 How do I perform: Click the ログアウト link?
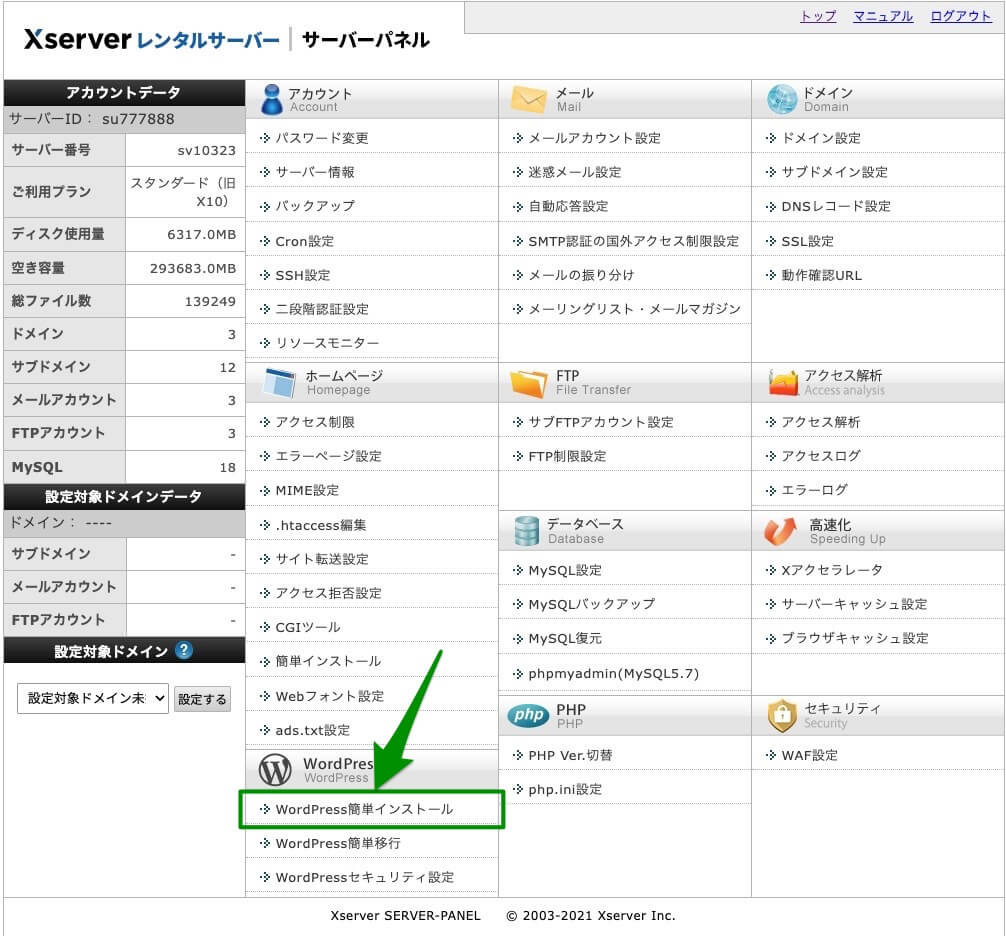pyautogui.click(x=960, y=16)
